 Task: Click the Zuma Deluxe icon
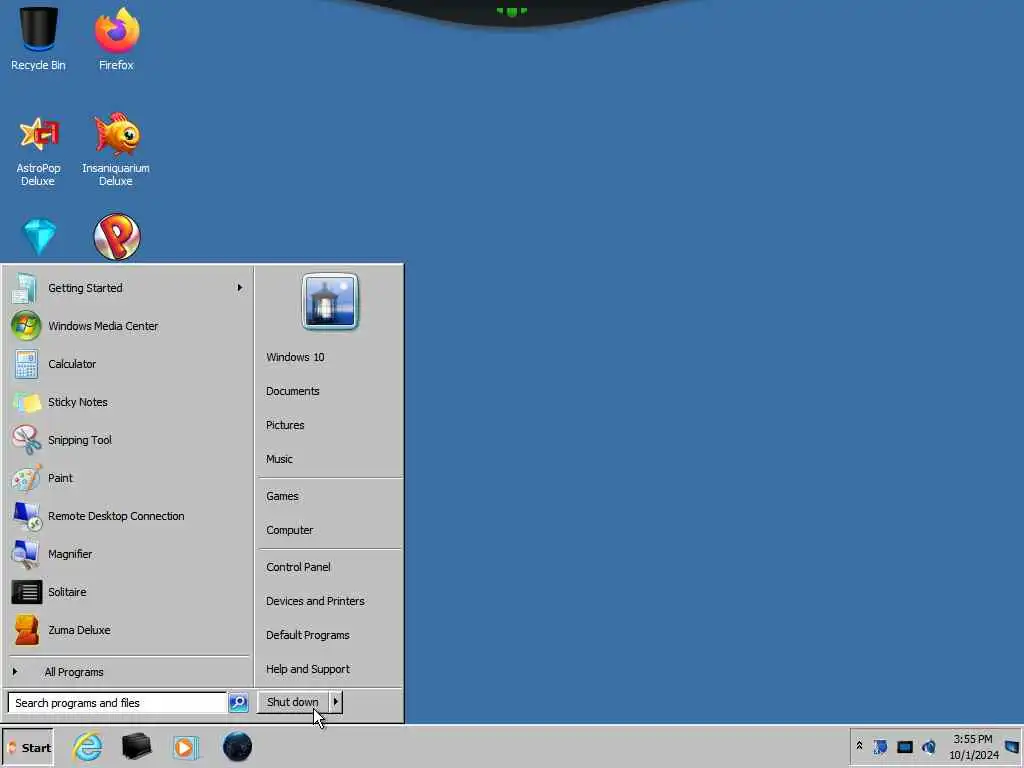point(27,630)
